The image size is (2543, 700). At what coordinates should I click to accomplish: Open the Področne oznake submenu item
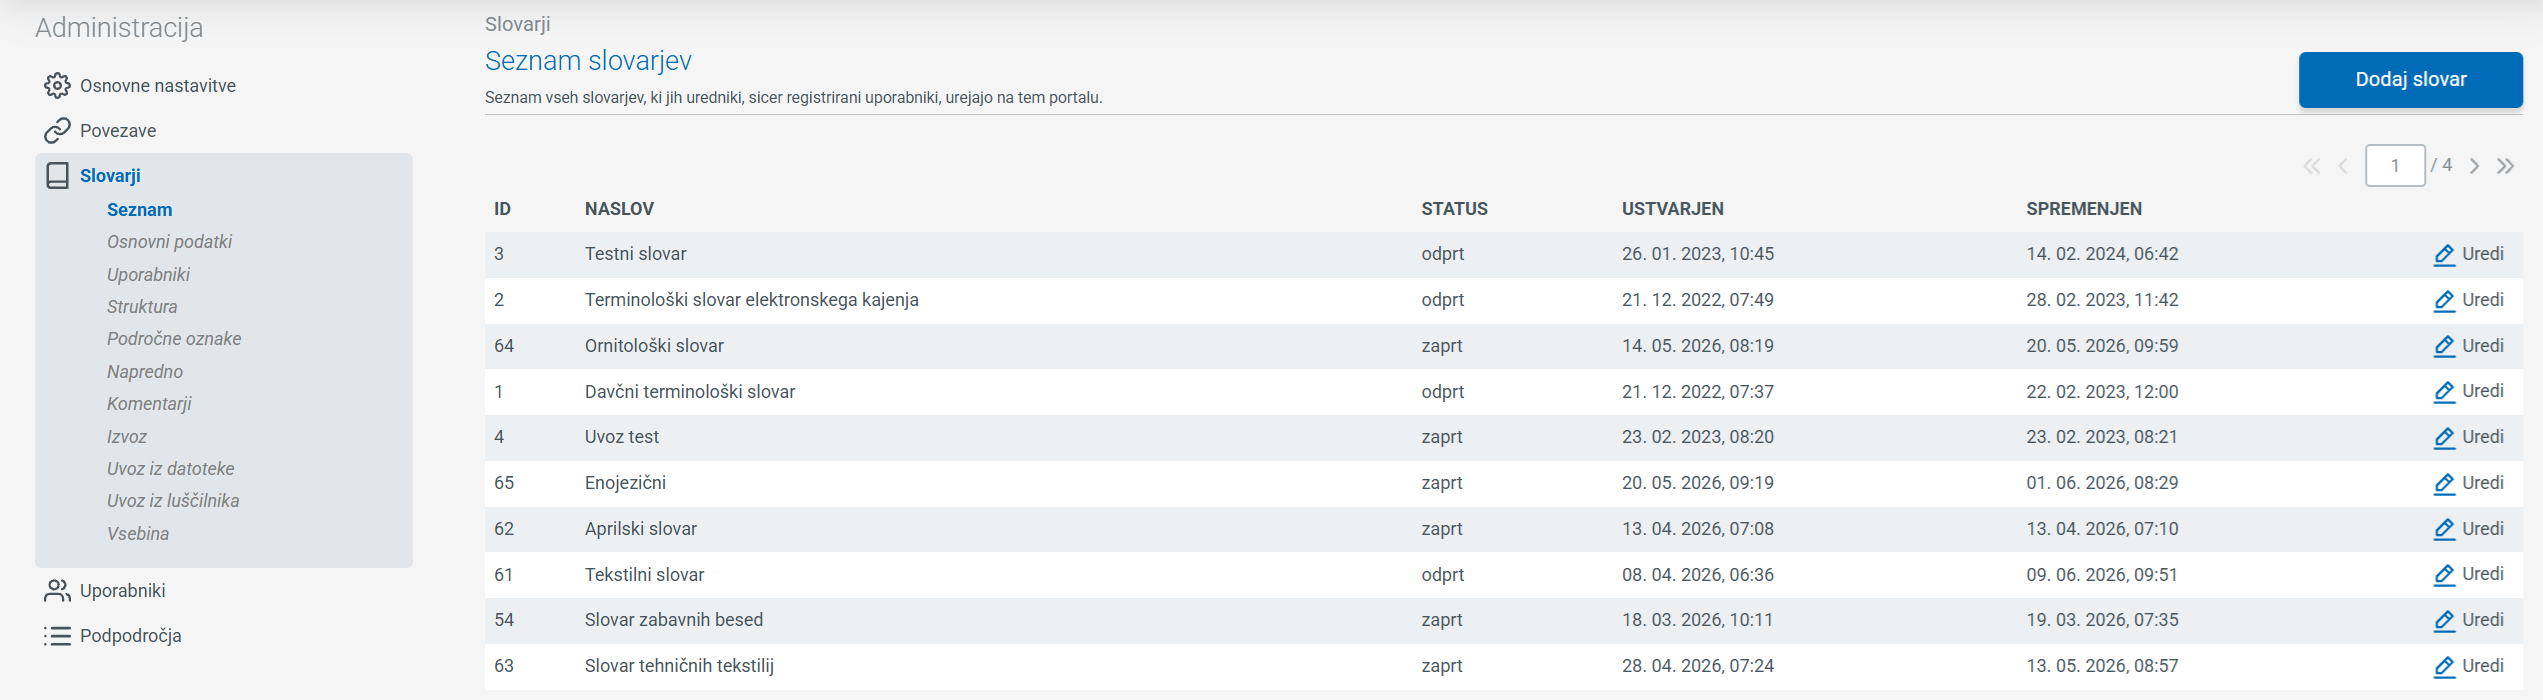(x=174, y=339)
